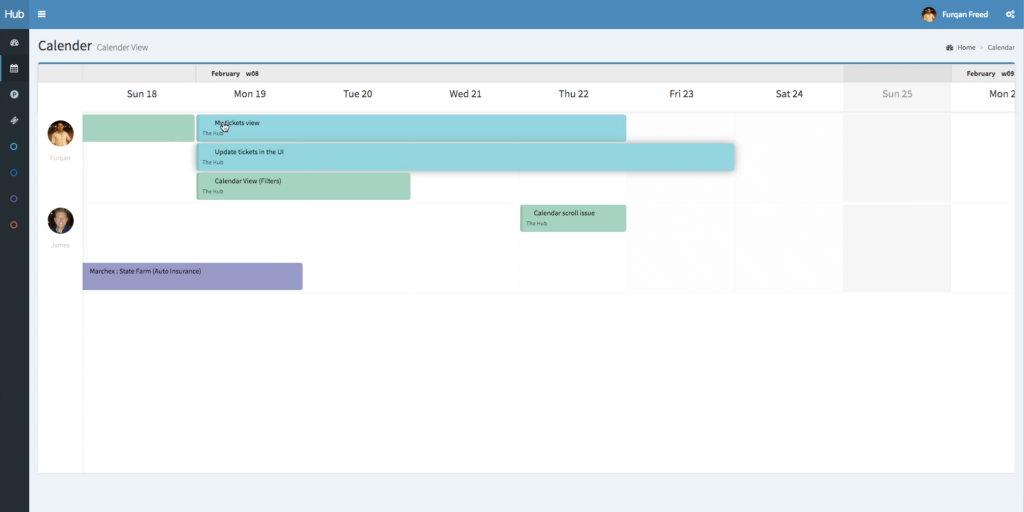Click the Calendar breadcrumb item

1001,48
